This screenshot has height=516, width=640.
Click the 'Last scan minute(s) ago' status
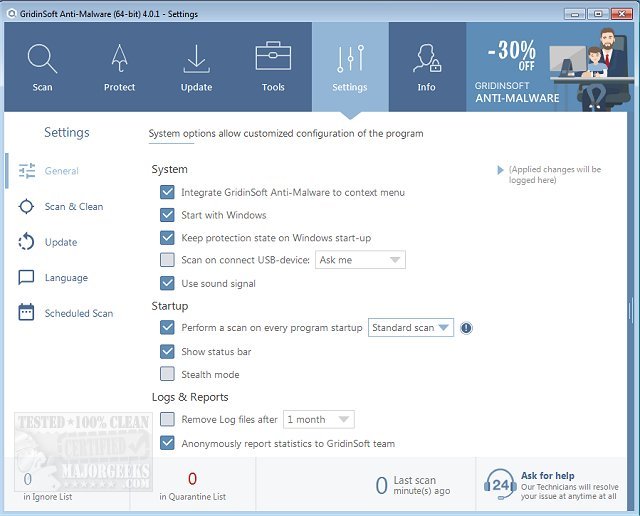point(413,485)
